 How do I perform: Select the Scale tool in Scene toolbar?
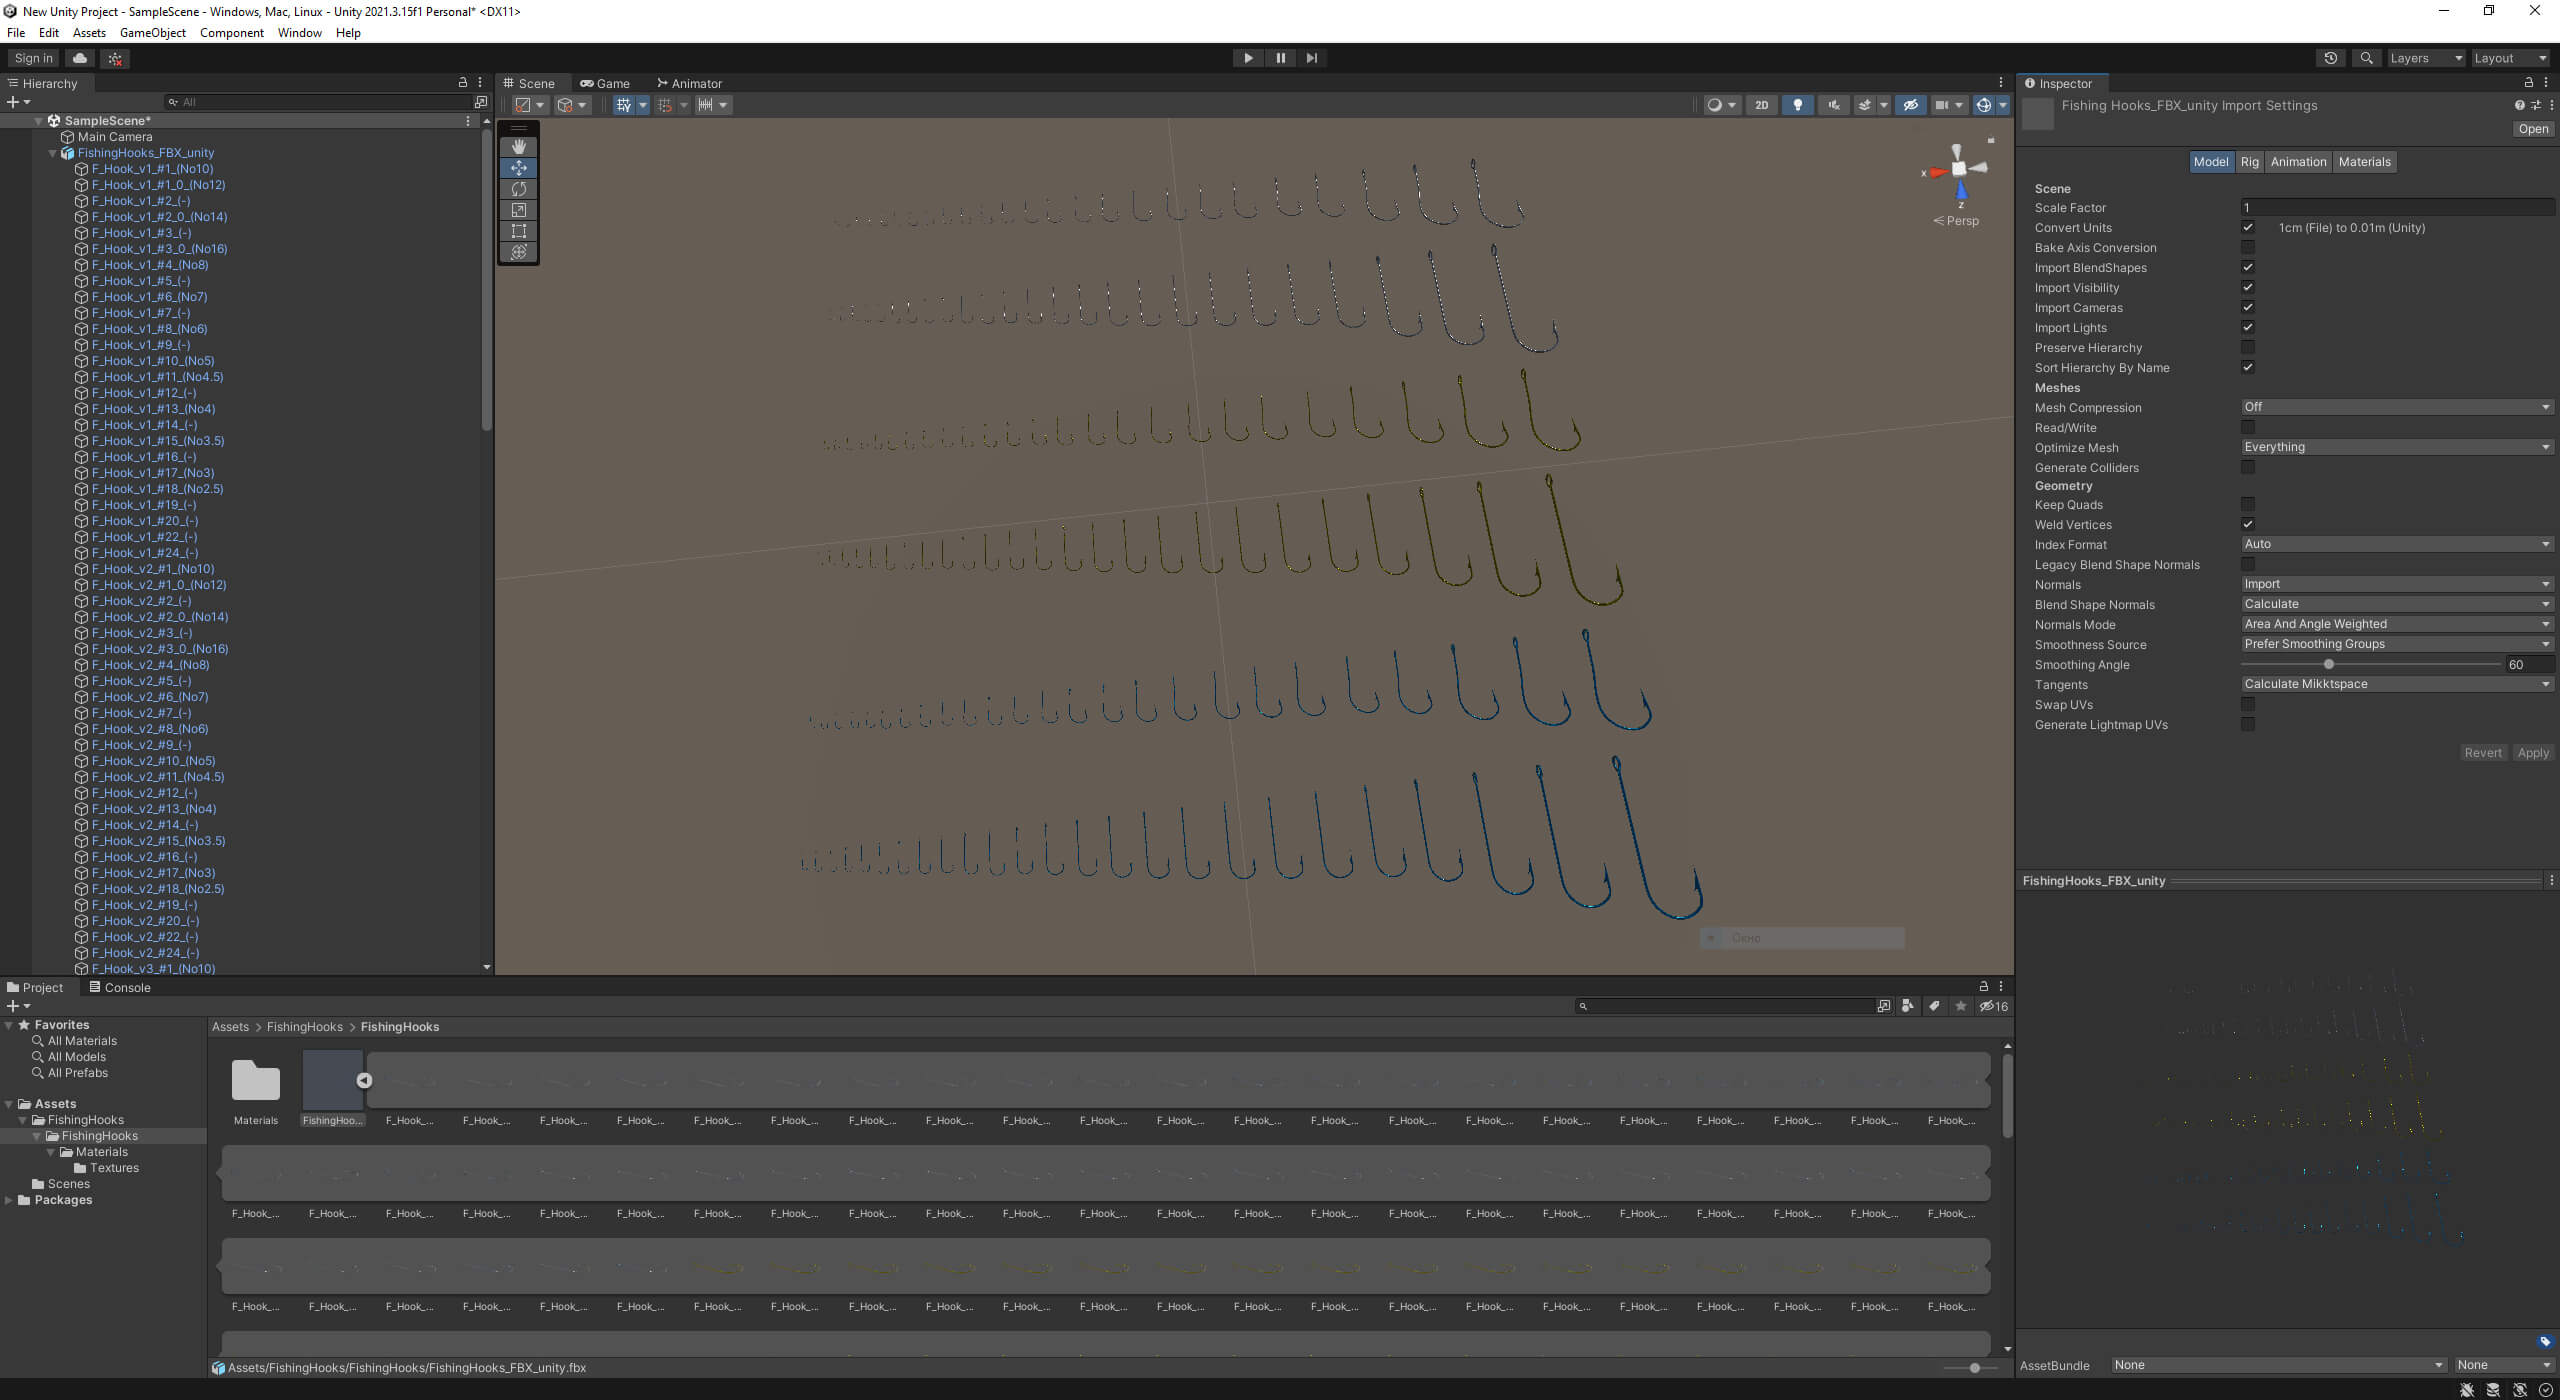(518, 210)
